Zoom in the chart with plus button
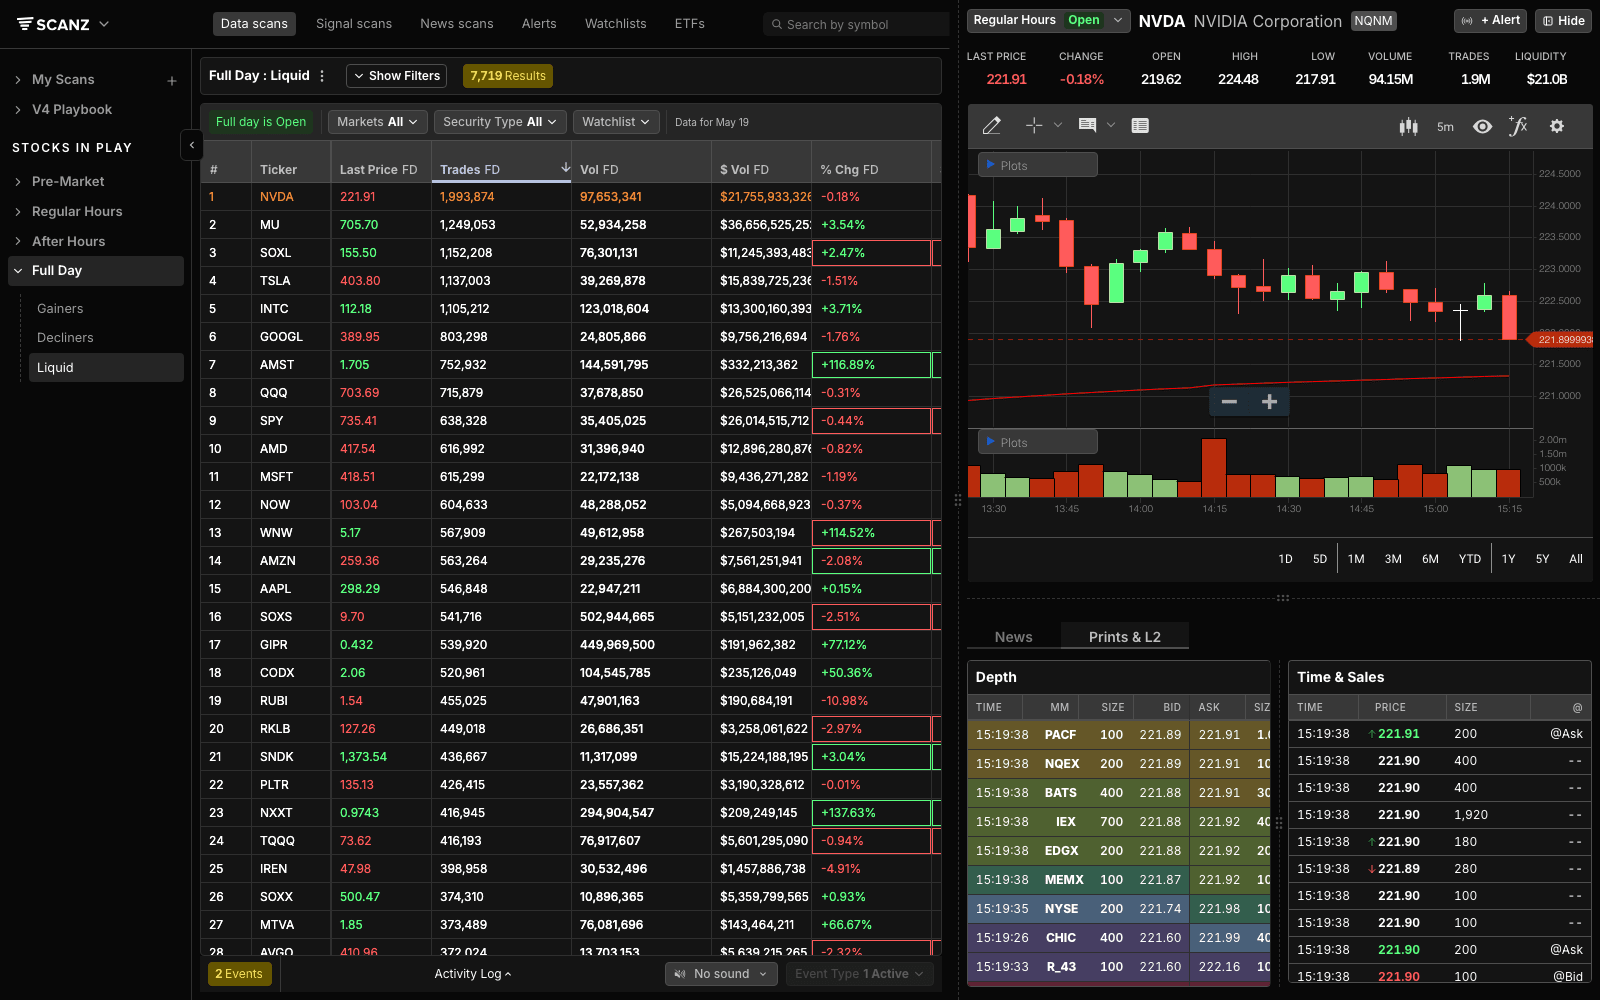This screenshot has width=1600, height=1000. tap(1269, 401)
